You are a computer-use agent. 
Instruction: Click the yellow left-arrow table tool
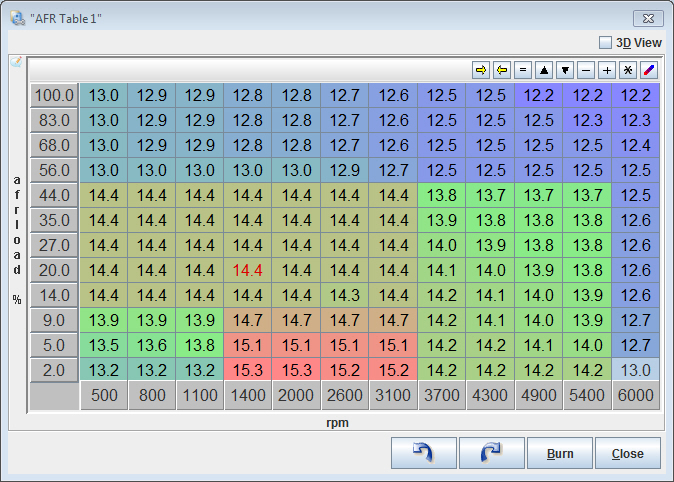coord(502,70)
